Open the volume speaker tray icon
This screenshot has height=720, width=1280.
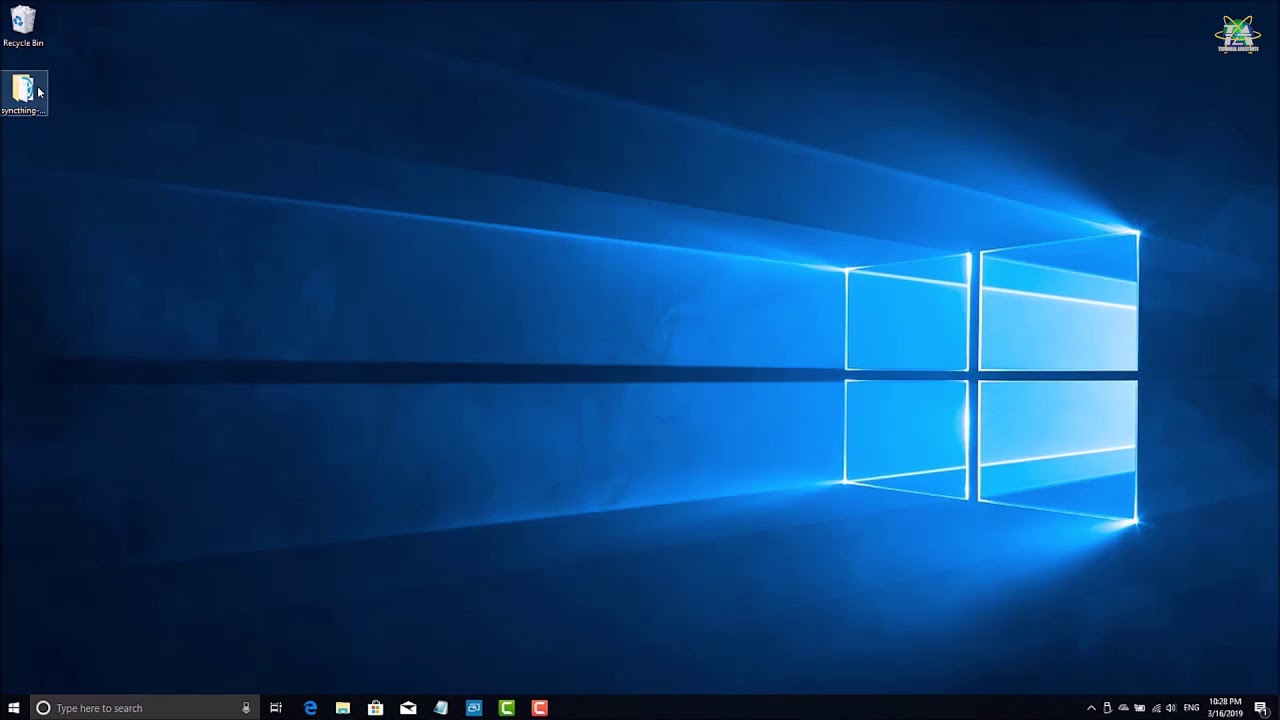click(1171, 708)
